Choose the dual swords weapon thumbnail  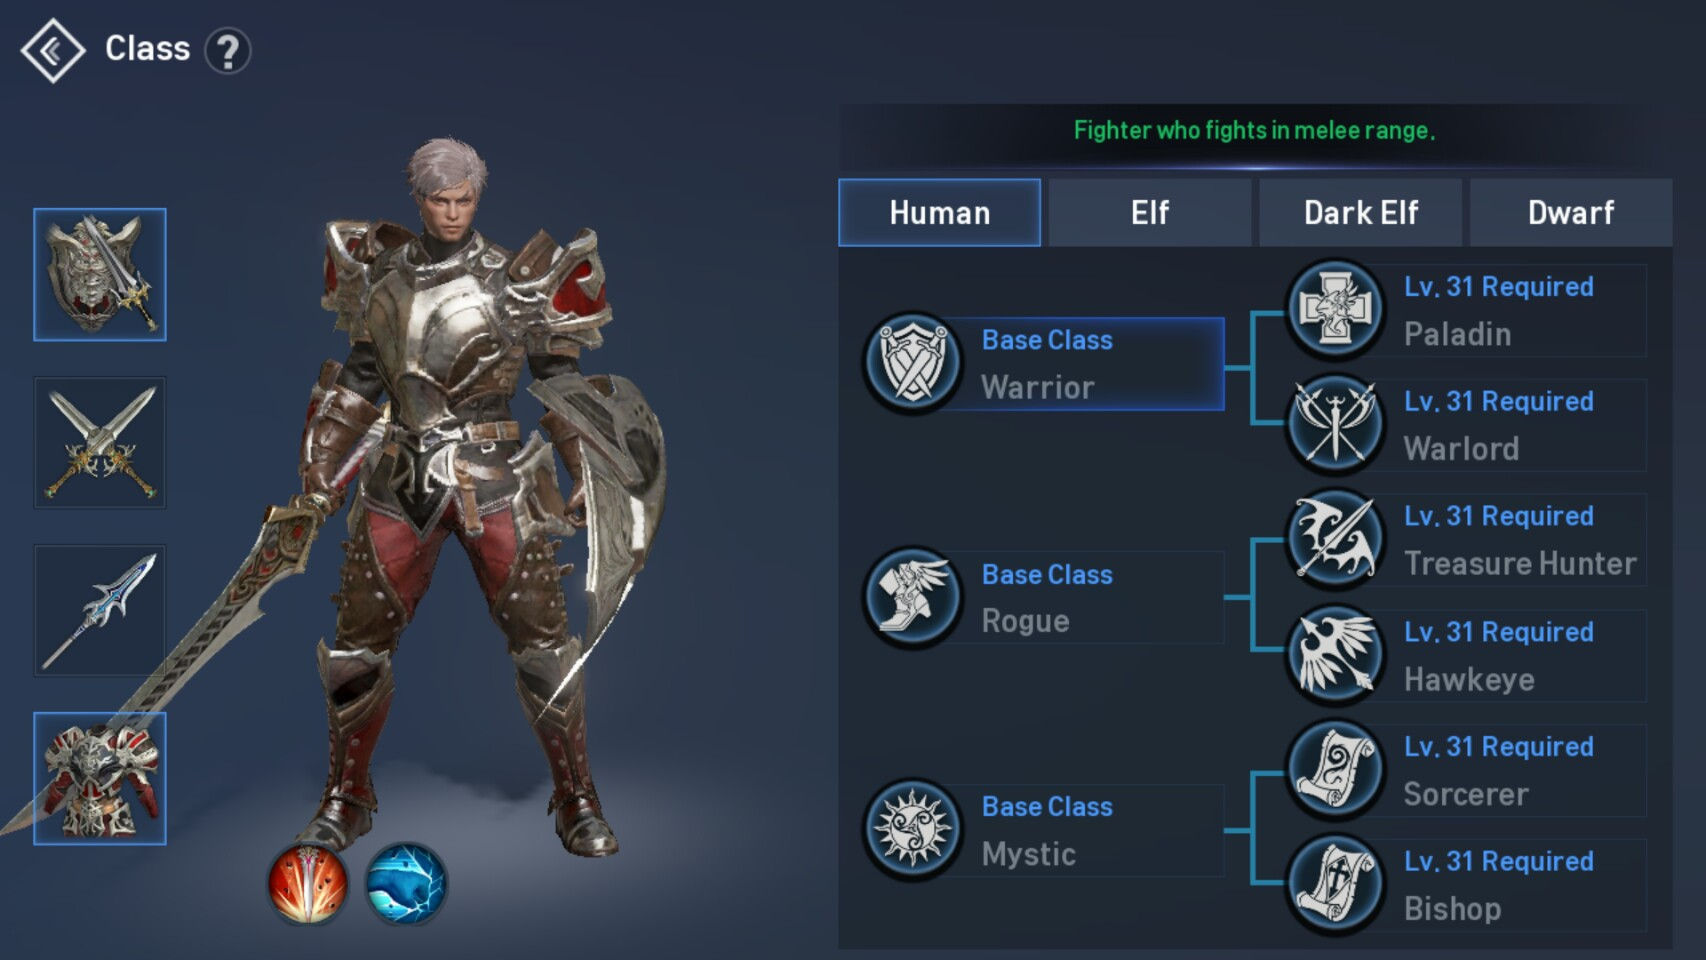(x=100, y=443)
